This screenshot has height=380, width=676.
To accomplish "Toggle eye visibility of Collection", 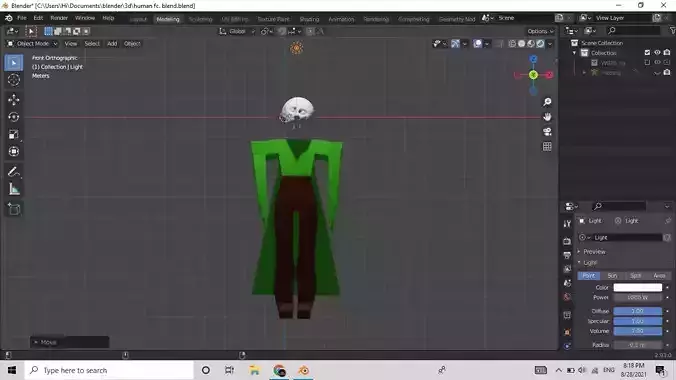I will [657, 53].
